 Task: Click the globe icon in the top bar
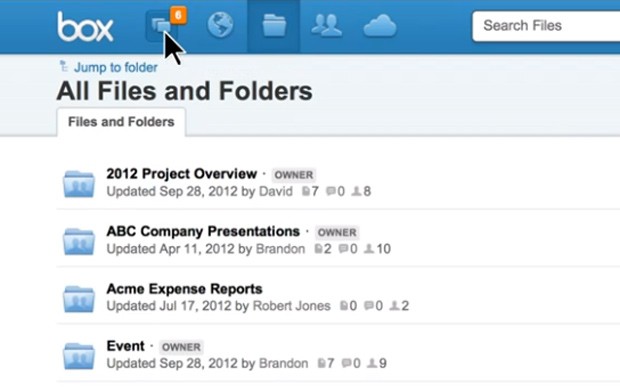220,25
